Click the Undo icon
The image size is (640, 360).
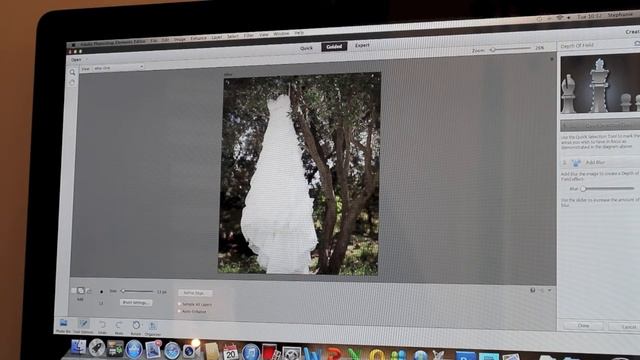pos(102,324)
